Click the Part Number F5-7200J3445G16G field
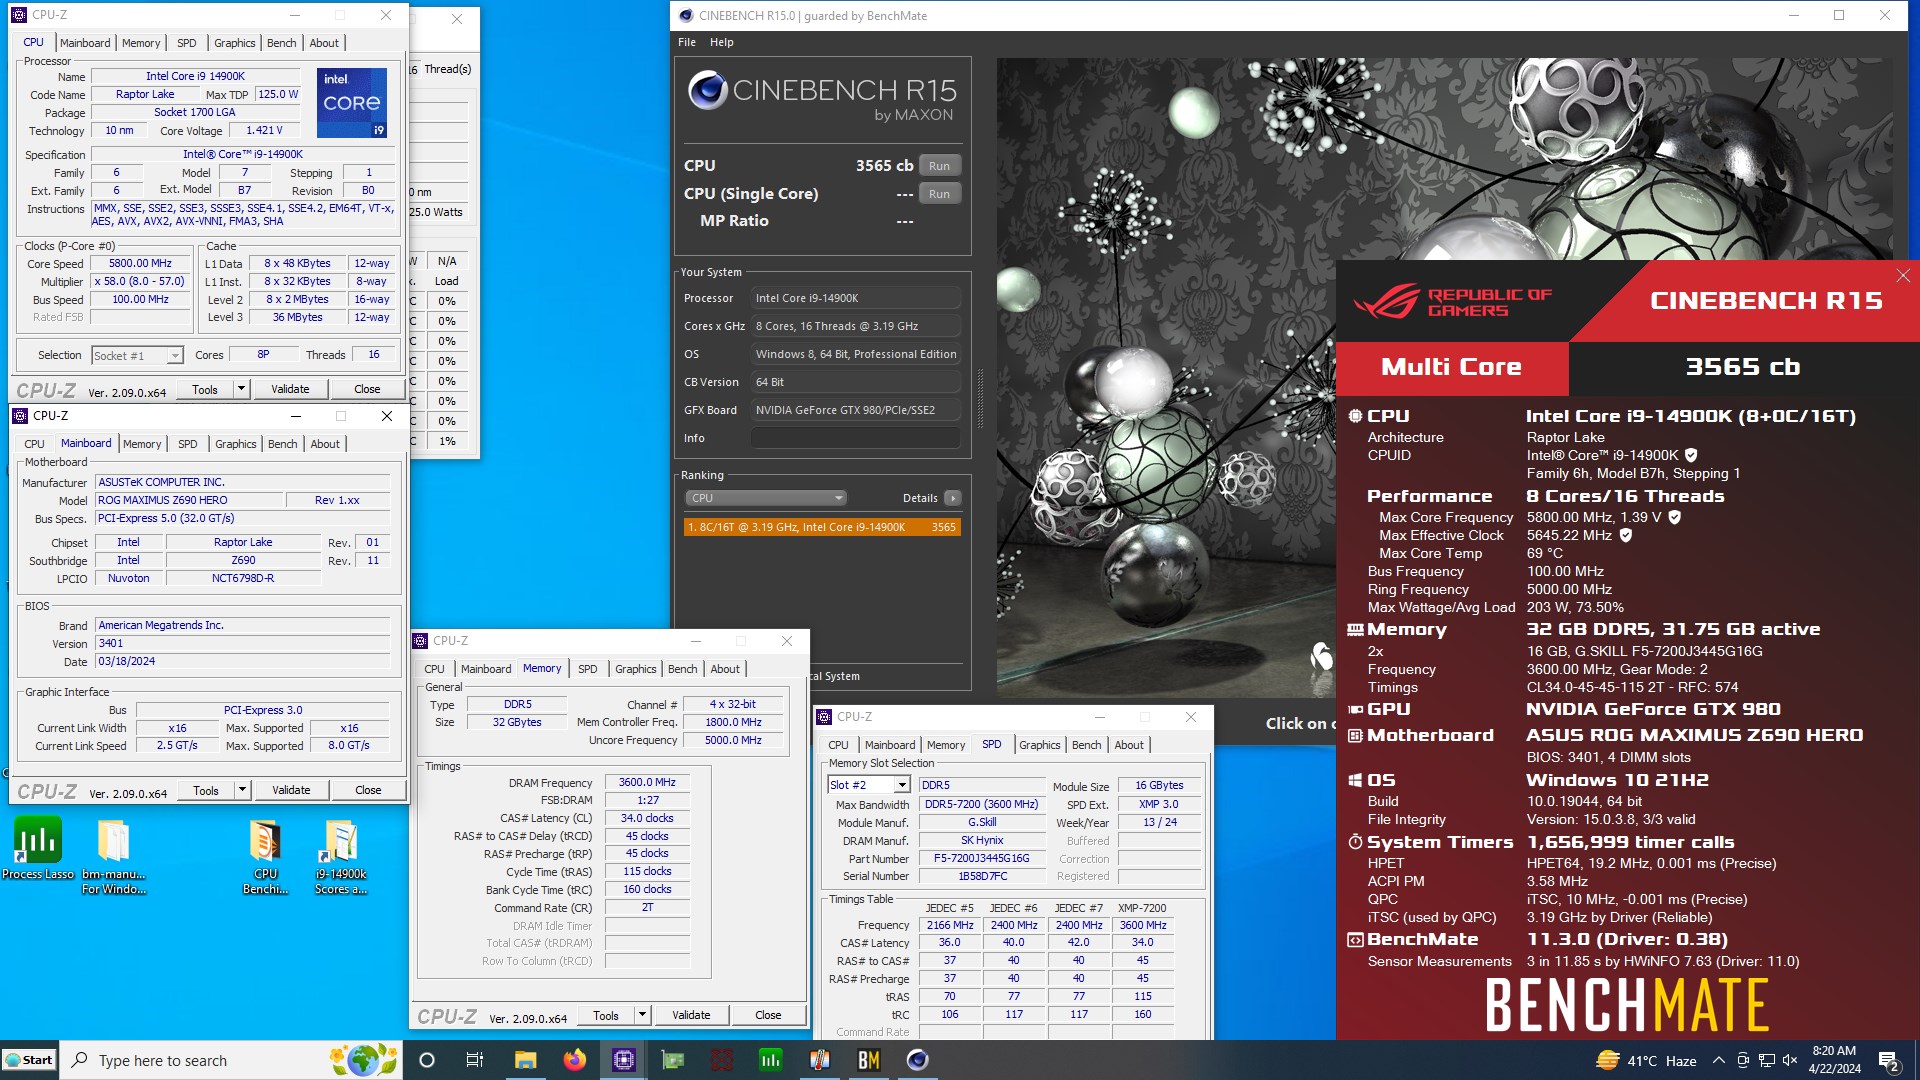Screen dimensions: 1920x1080 981,858
